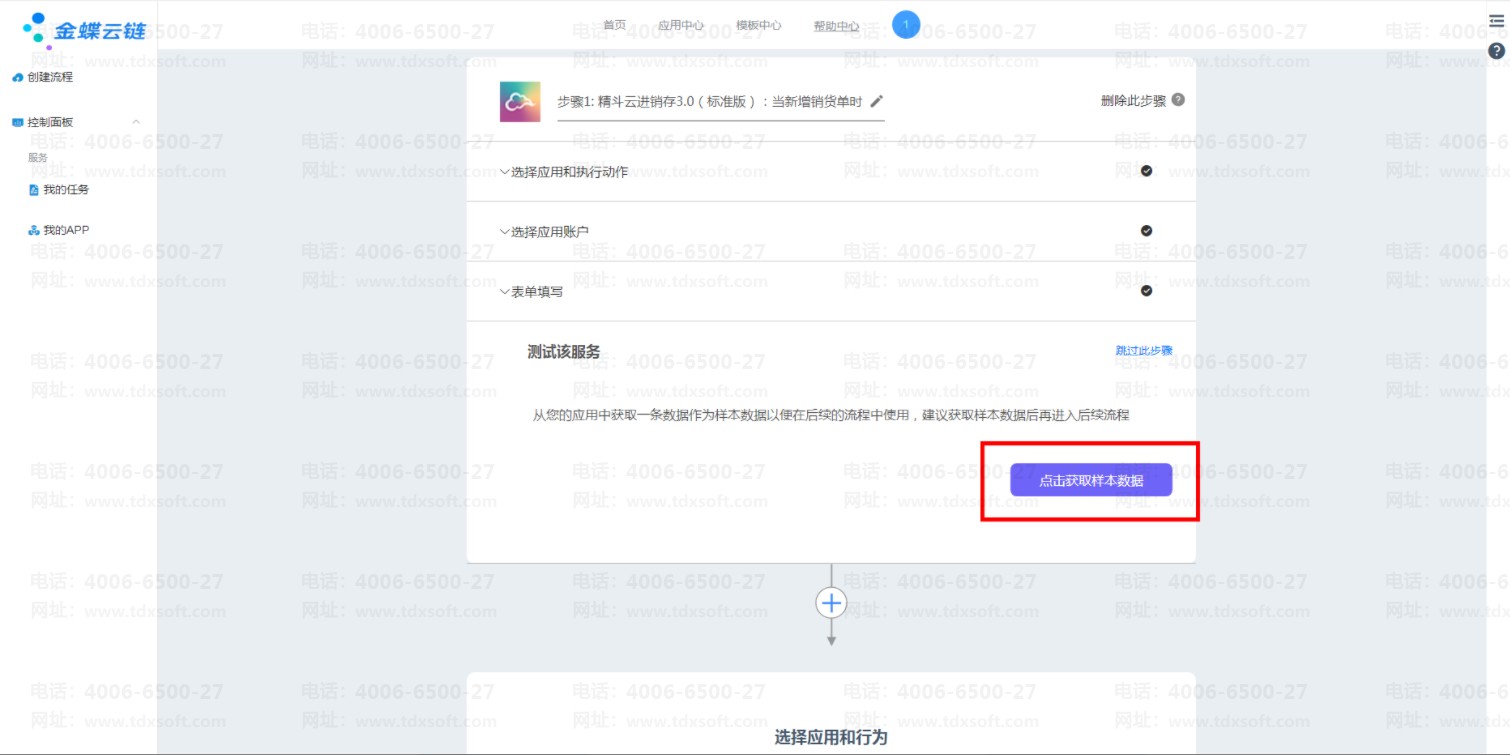Click the dark question mark help icon
The image size is (1510, 755).
[x=1496, y=51]
